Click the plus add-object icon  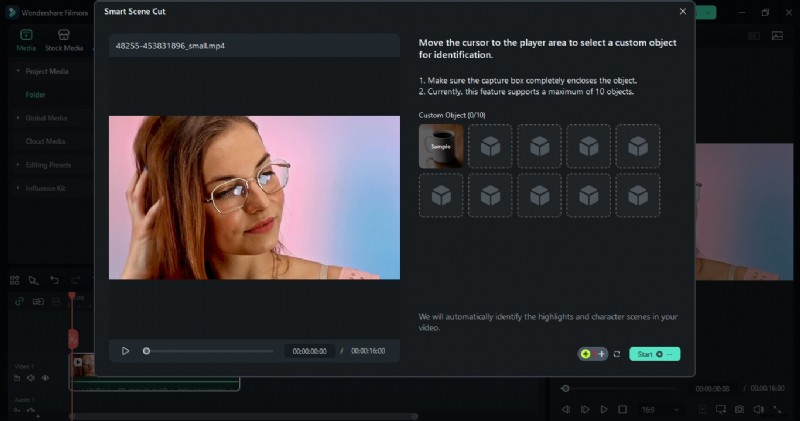pyautogui.click(x=600, y=354)
